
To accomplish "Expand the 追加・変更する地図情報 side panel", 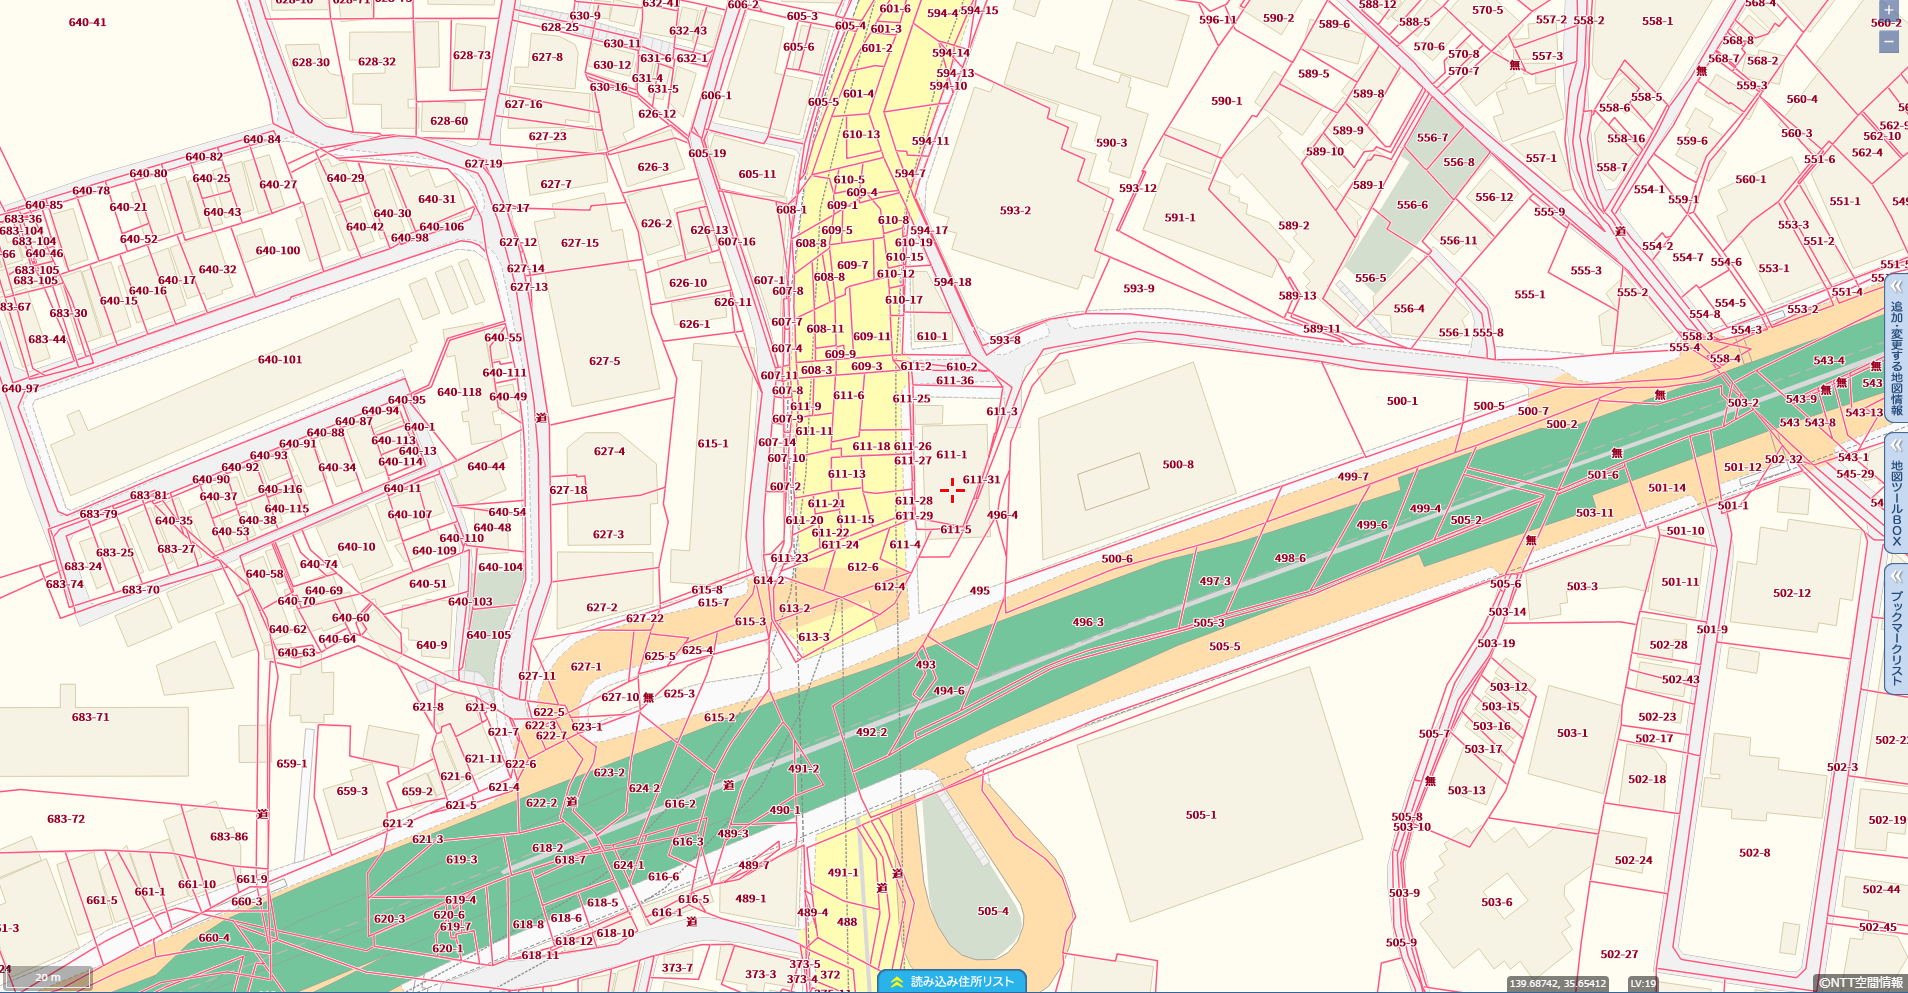I will 1896,348.
